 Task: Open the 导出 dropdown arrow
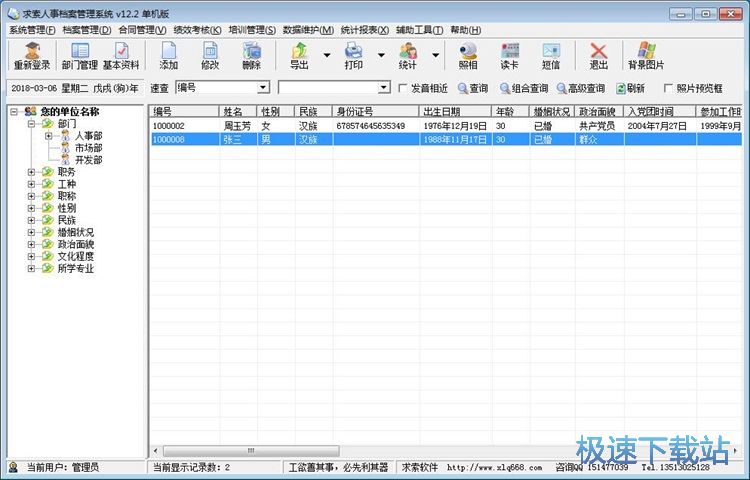pos(327,55)
